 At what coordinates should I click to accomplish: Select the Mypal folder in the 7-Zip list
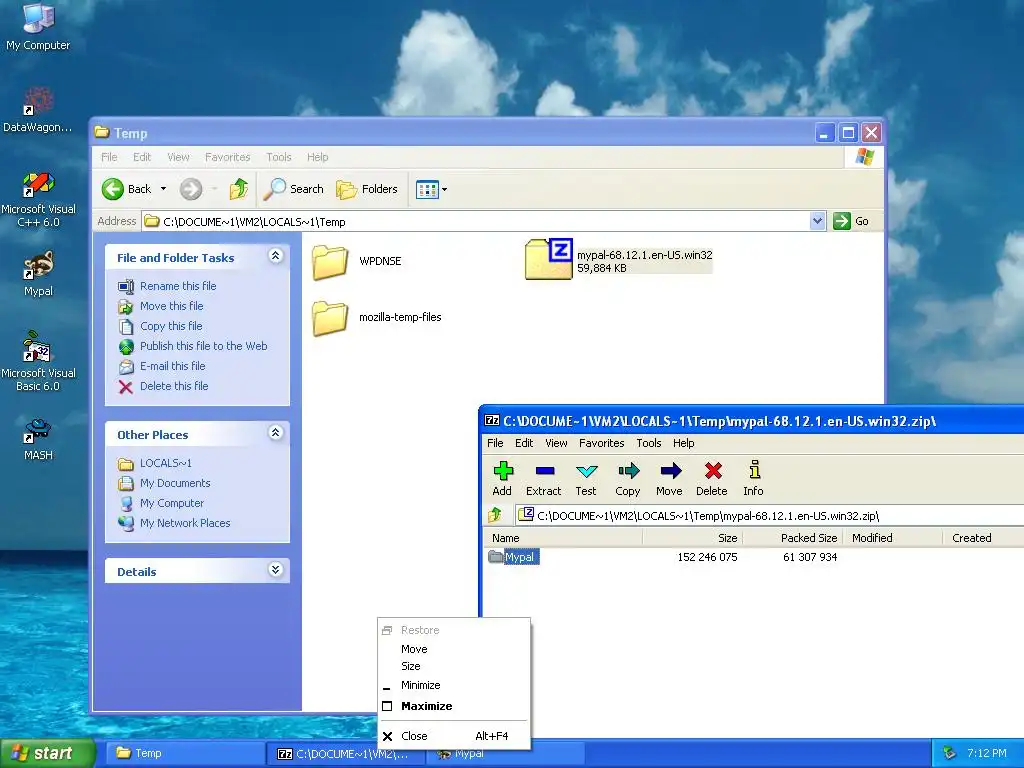point(513,557)
